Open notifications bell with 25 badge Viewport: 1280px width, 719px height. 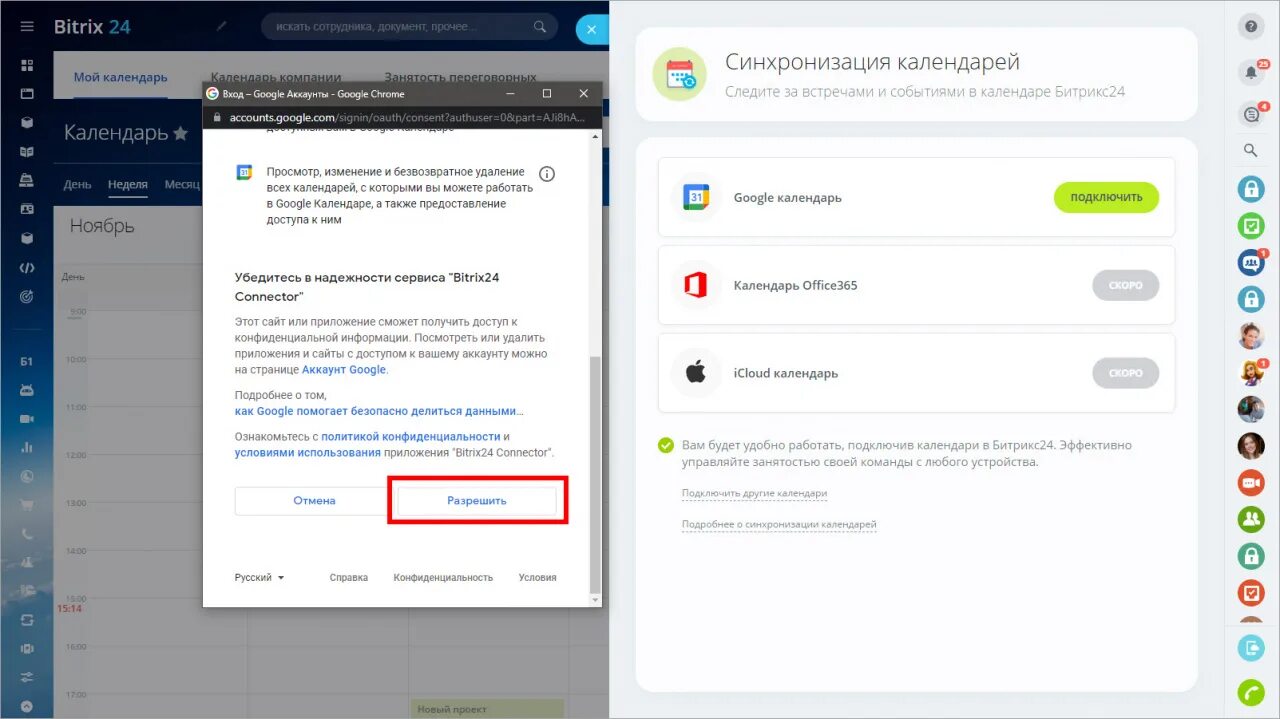(1251, 72)
